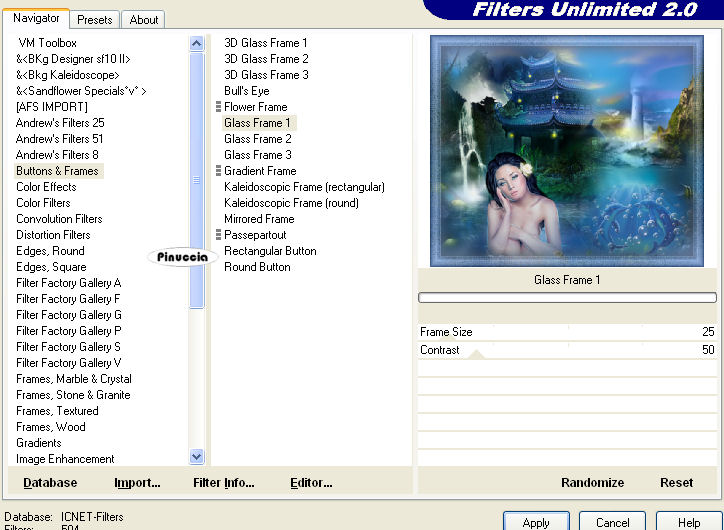The width and height of the screenshot is (724, 530).
Task: Choose the Glass Frame 2 filter
Action: point(258,139)
